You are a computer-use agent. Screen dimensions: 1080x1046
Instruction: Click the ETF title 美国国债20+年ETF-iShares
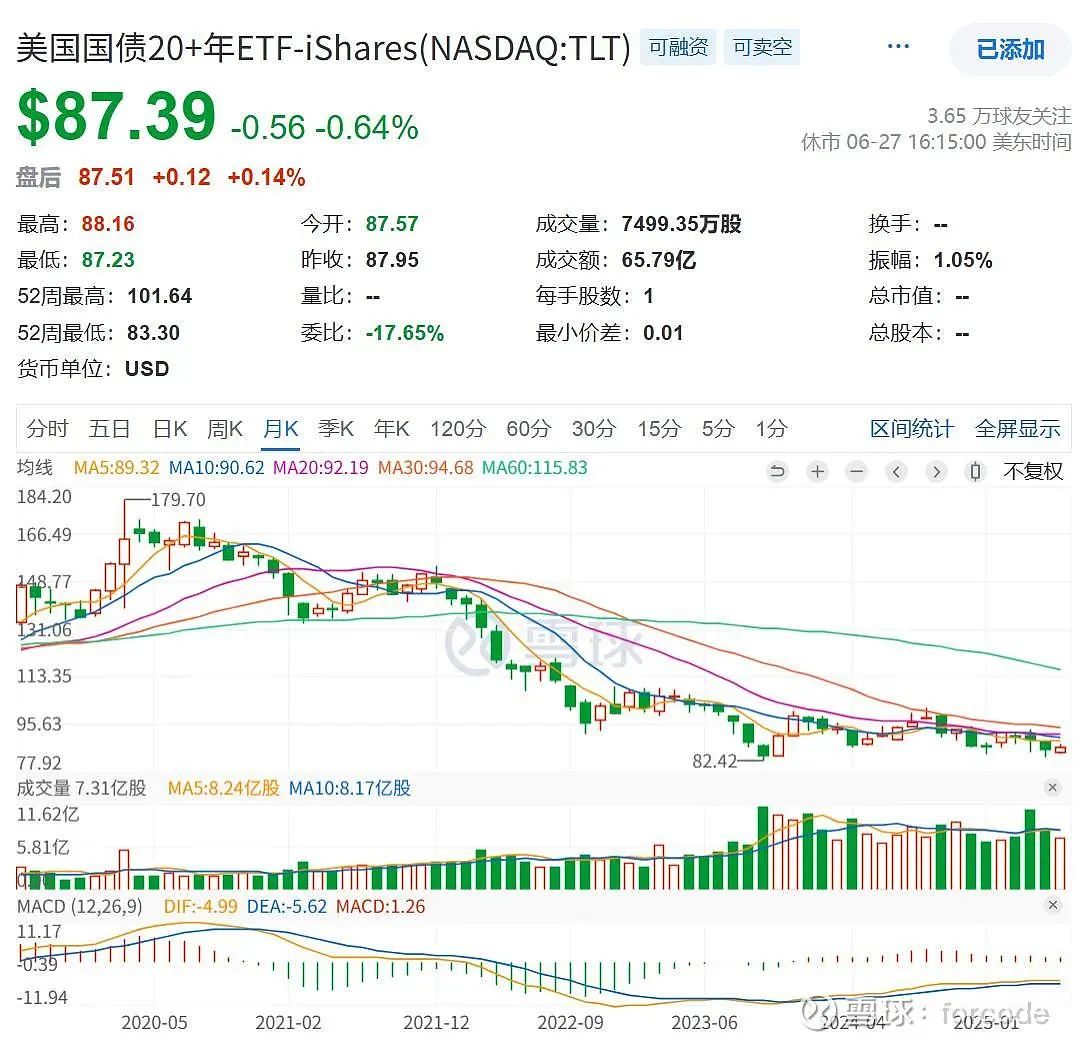(323, 48)
